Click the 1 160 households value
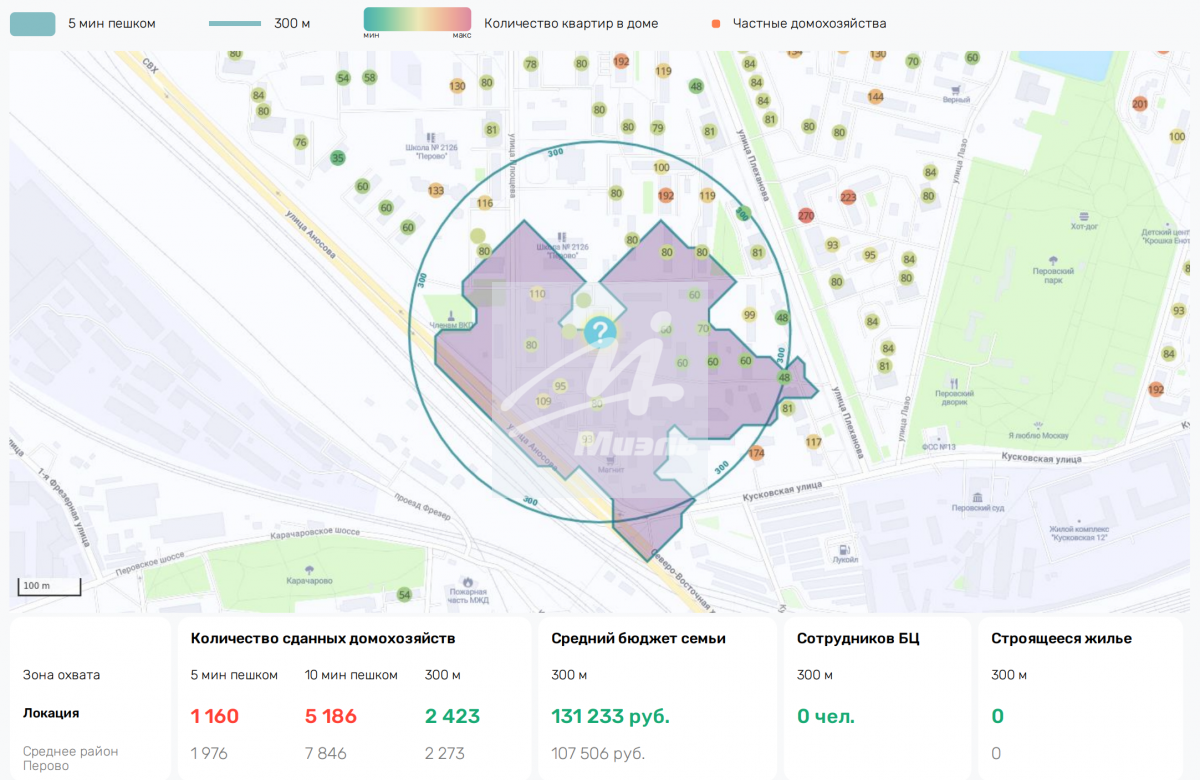1200x780 pixels. [215, 716]
